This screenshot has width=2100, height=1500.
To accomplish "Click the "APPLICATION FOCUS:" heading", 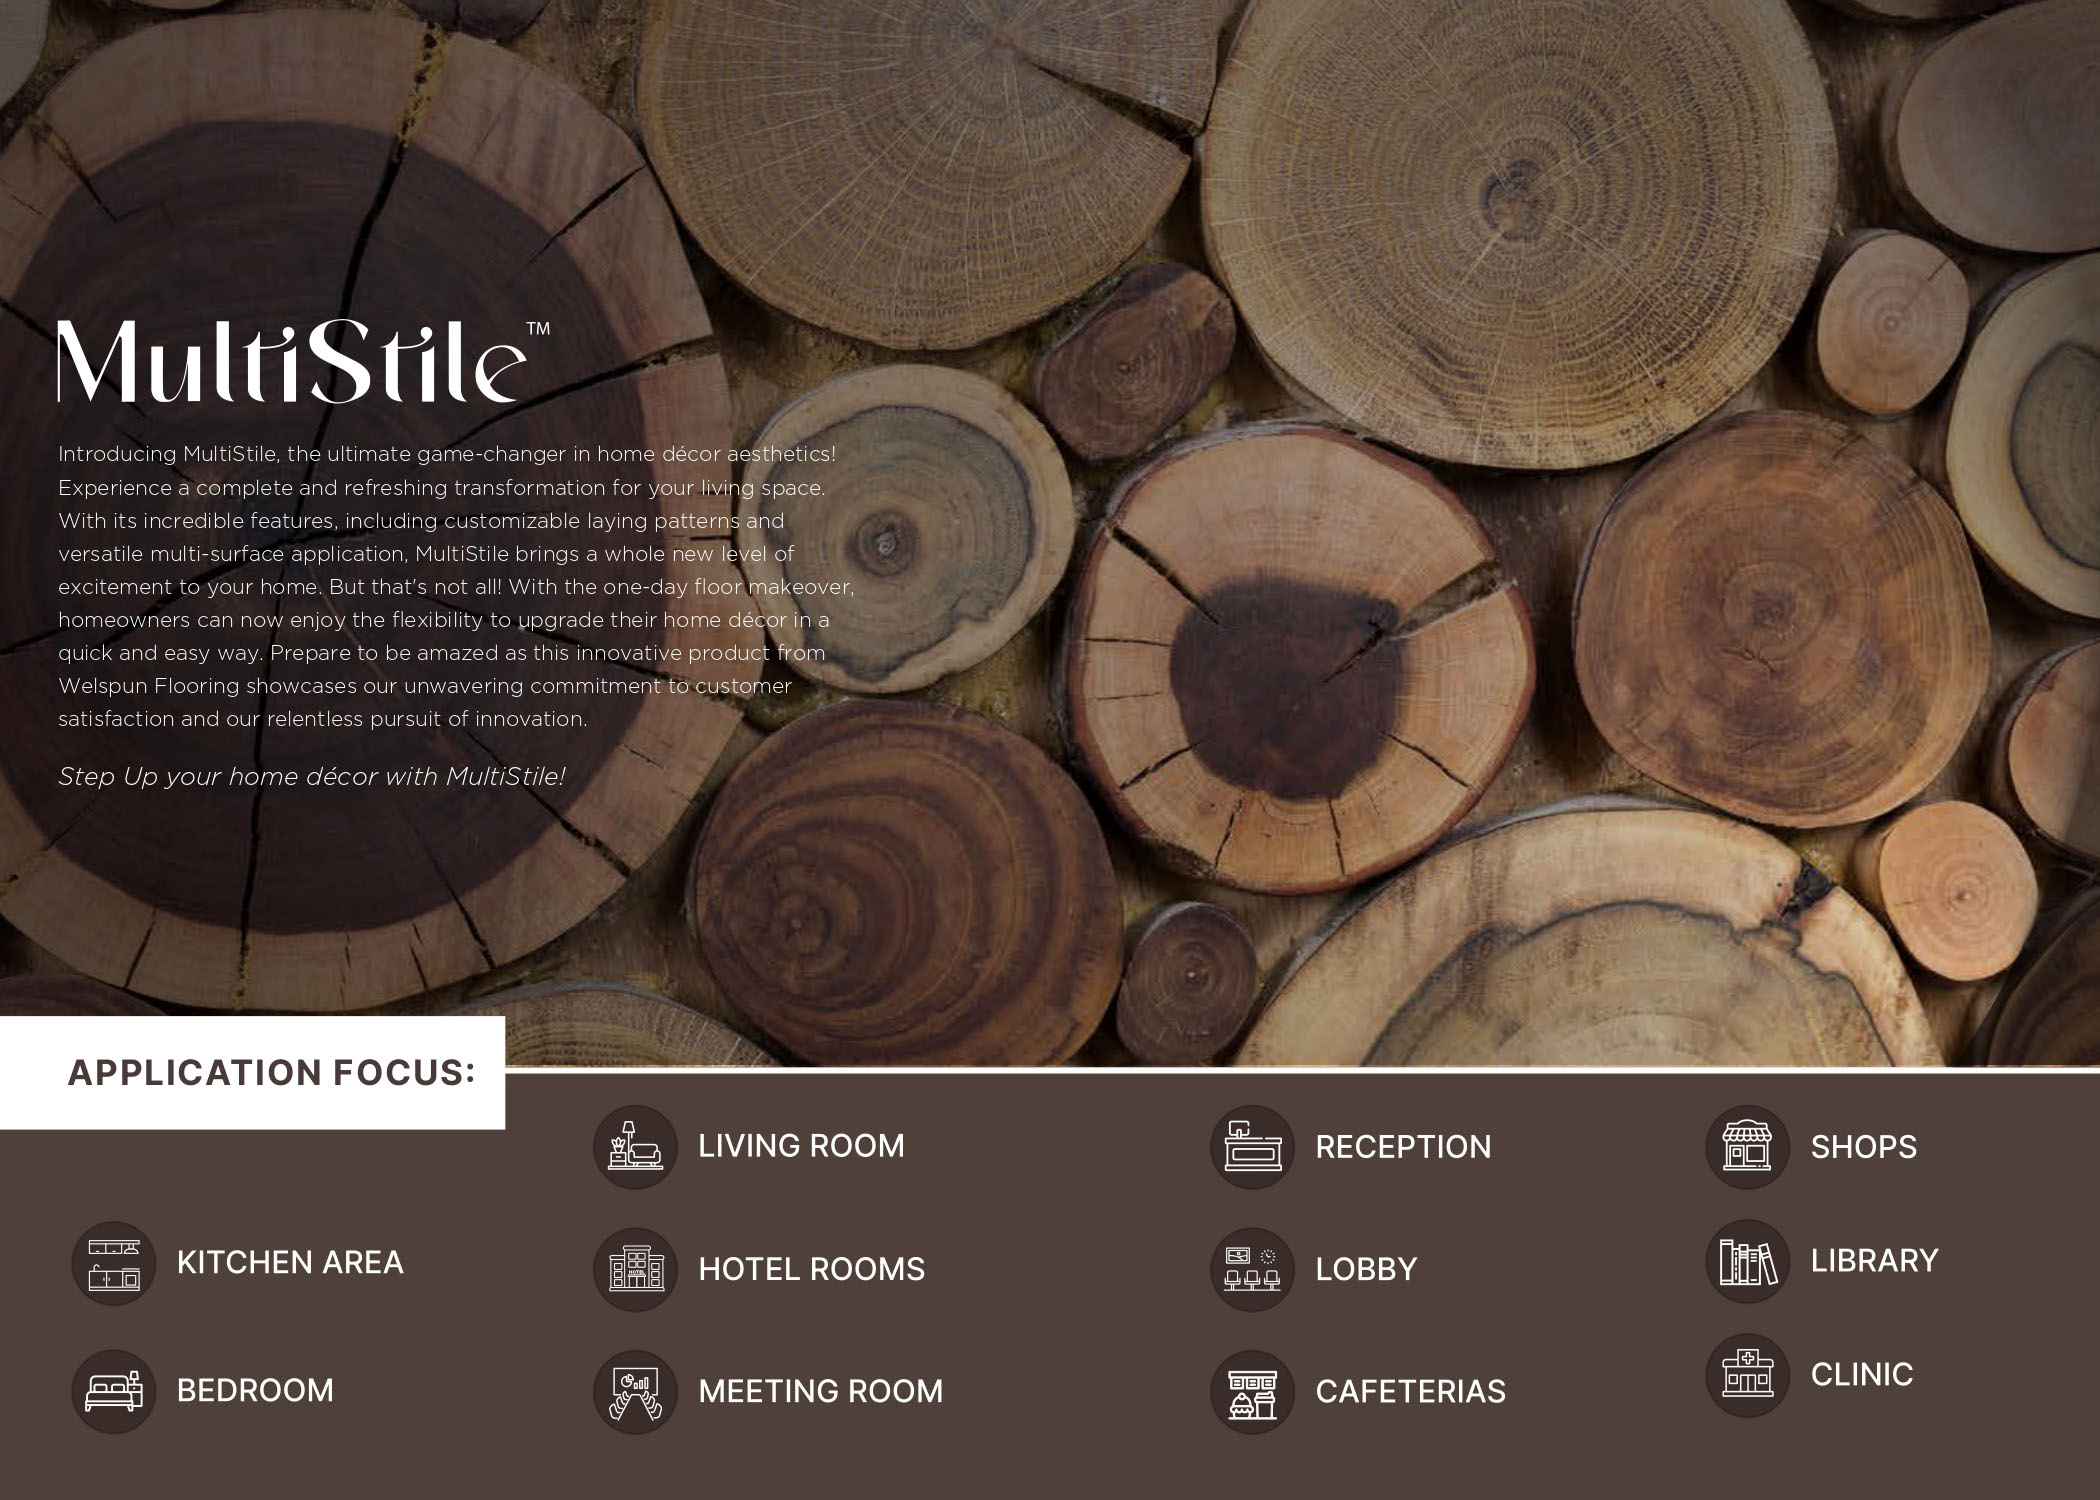I will [271, 1073].
